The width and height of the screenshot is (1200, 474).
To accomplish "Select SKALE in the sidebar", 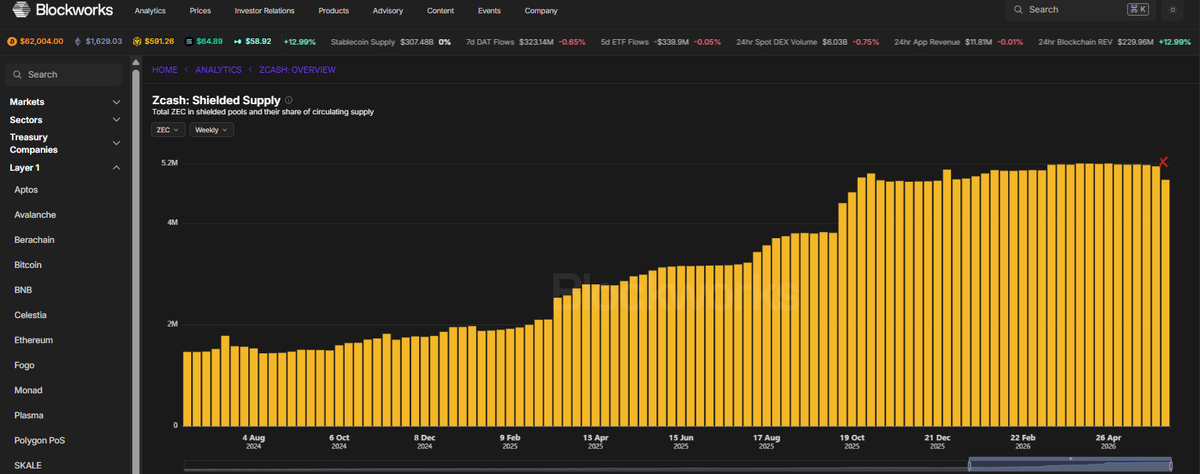I will 26,465.
